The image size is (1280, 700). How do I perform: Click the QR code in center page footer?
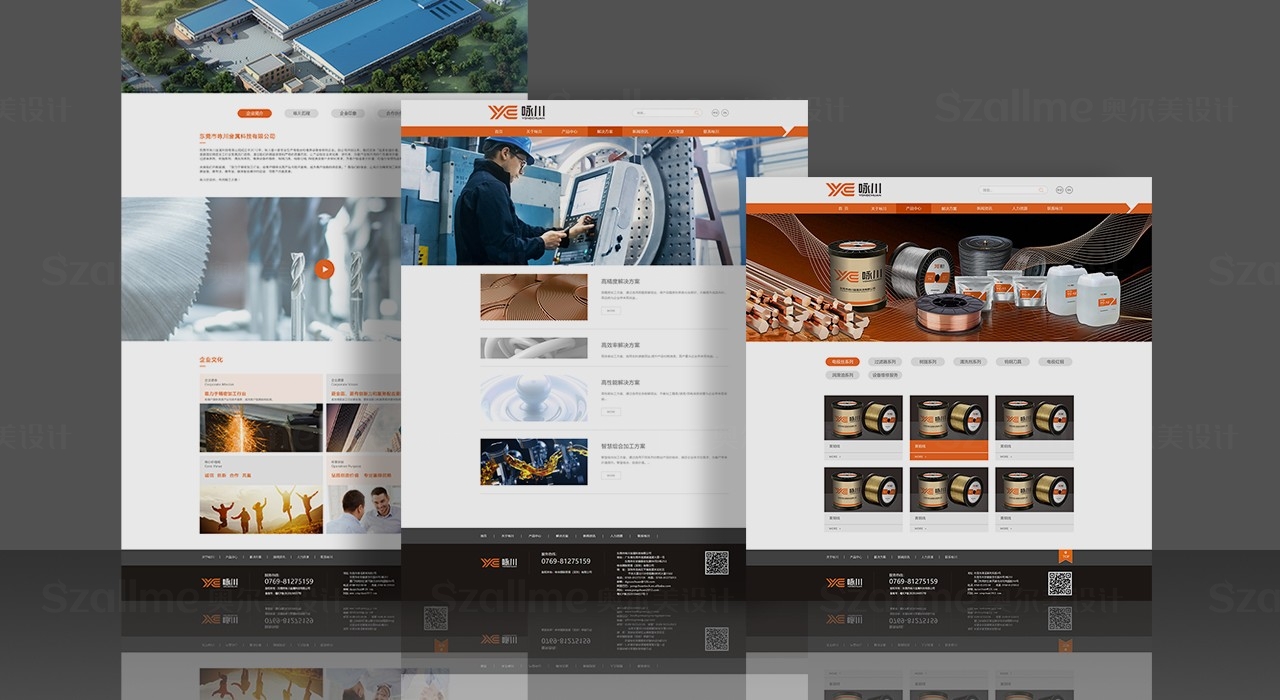[x=716, y=562]
